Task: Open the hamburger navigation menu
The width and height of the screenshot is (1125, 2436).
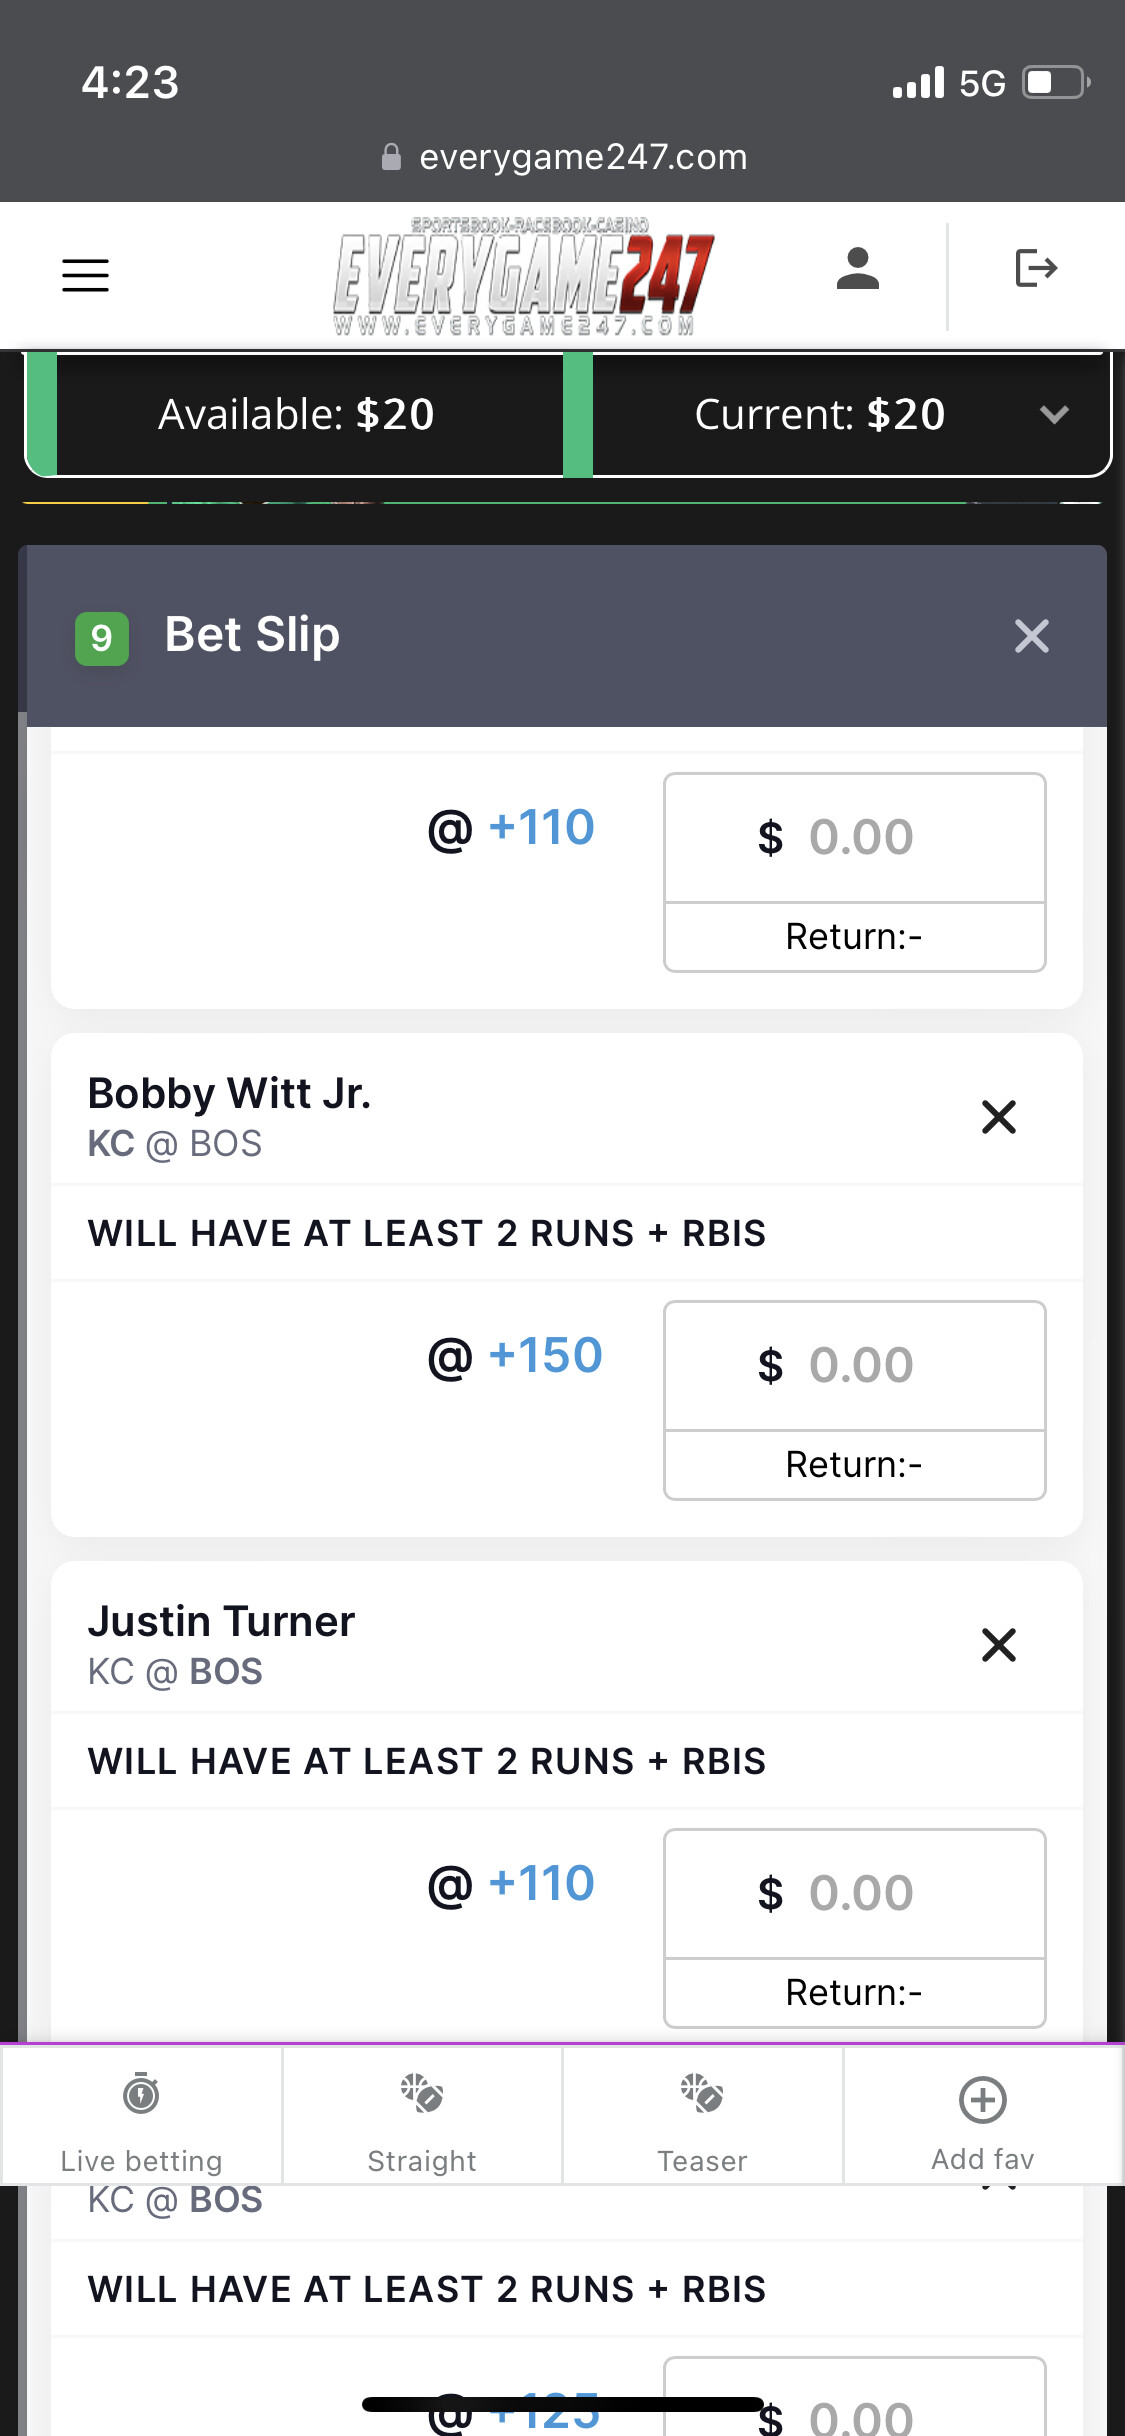Action: (x=86, y=275)
